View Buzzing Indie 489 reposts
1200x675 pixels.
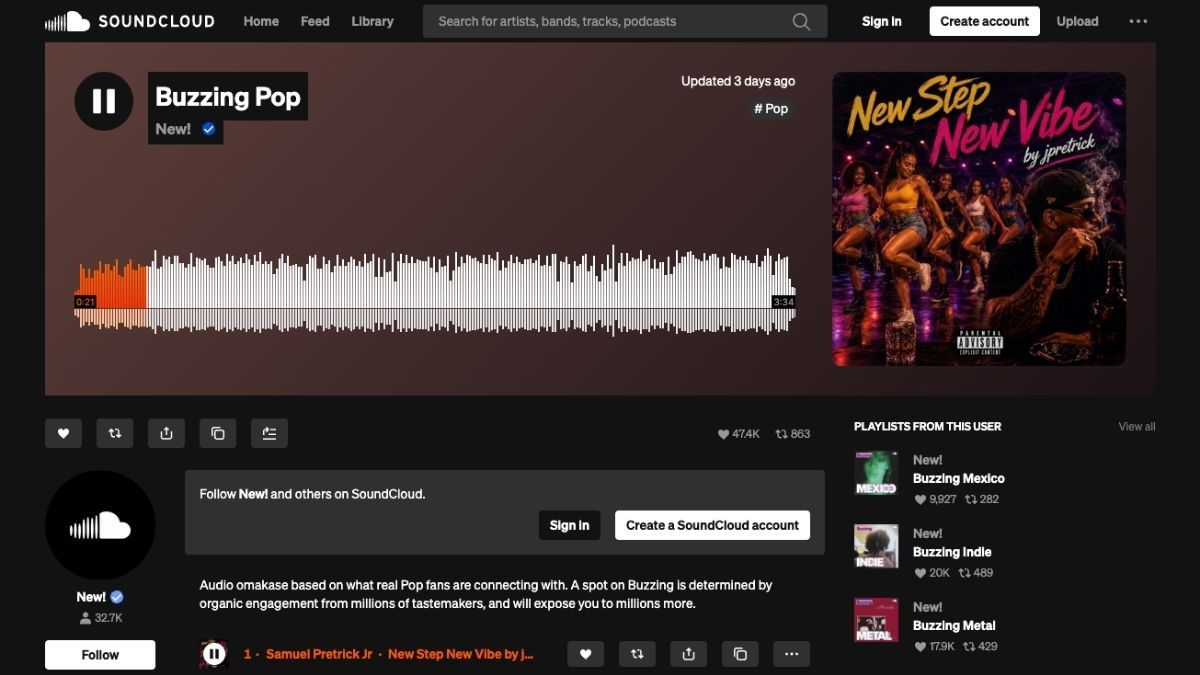tap(976, 573)
